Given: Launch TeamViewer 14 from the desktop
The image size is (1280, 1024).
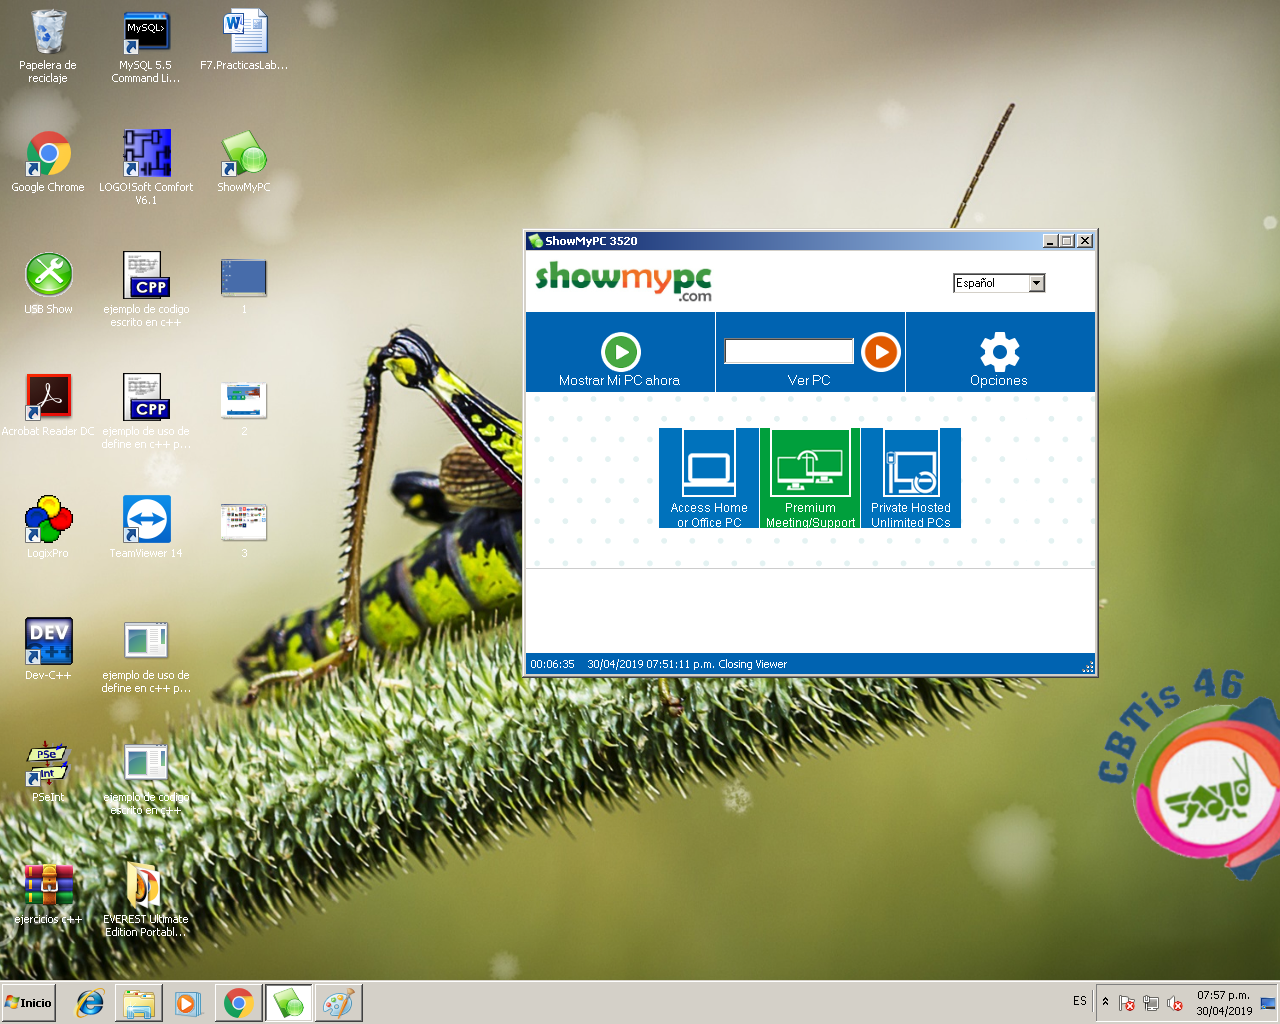Looking at the screenshot, I should [x=146, y=519].
